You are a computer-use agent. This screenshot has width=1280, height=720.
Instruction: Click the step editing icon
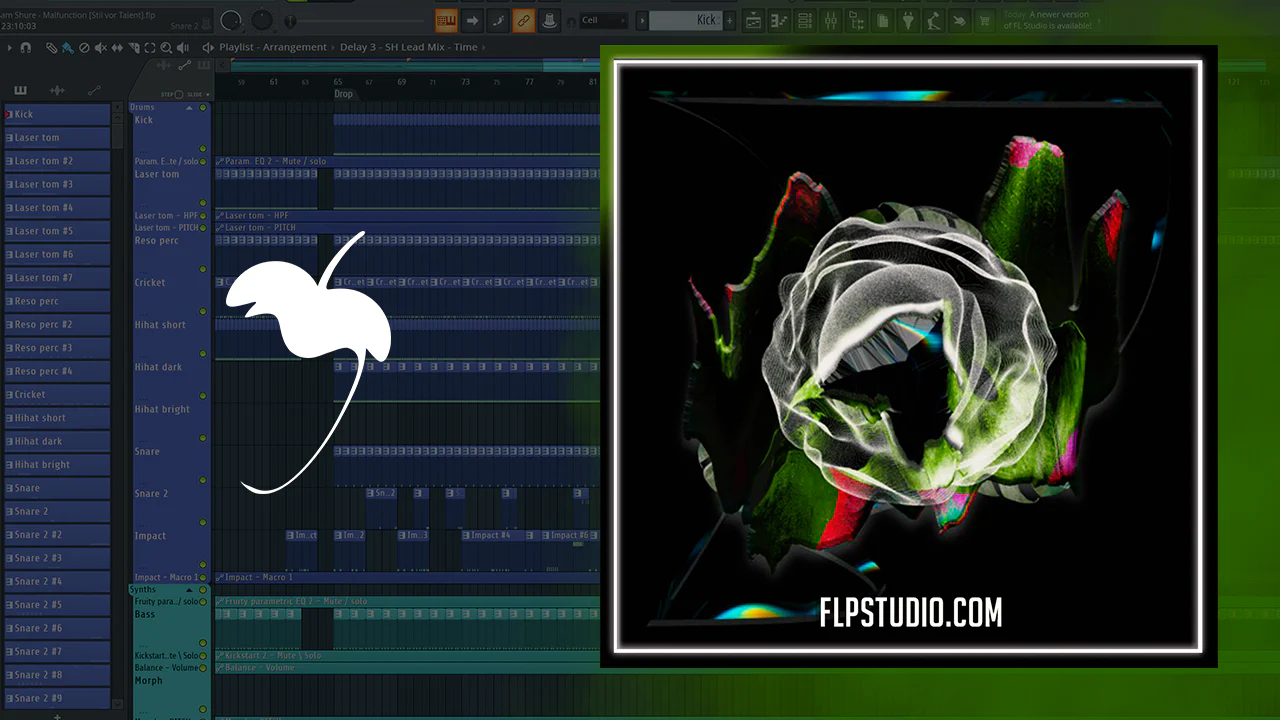(x=498, y=20)
